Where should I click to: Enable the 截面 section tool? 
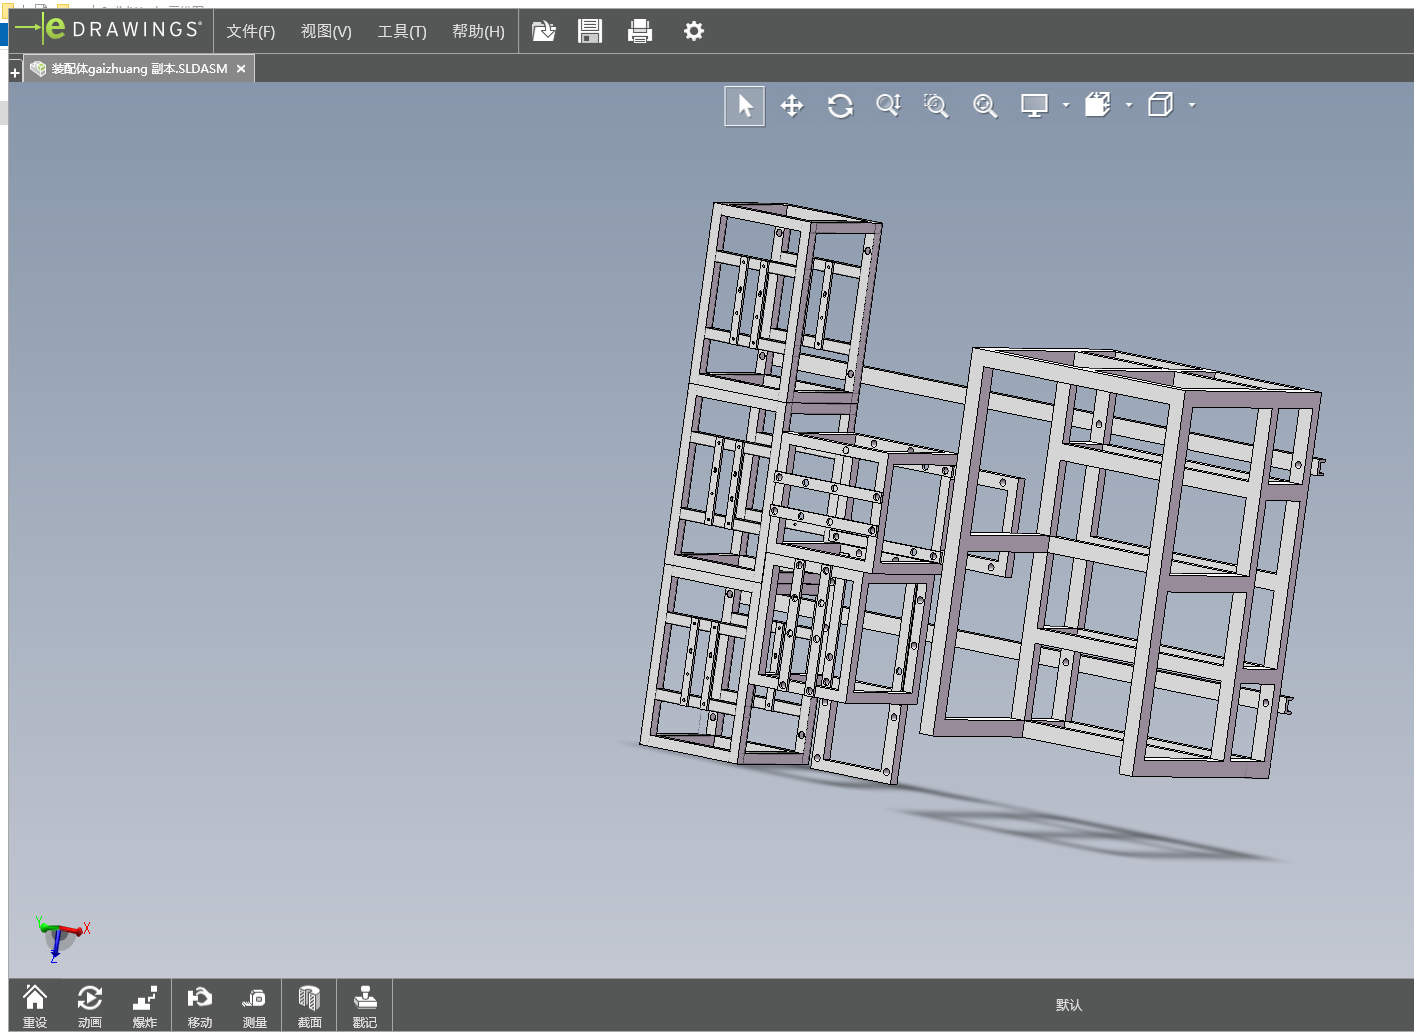click(310, 1005)
